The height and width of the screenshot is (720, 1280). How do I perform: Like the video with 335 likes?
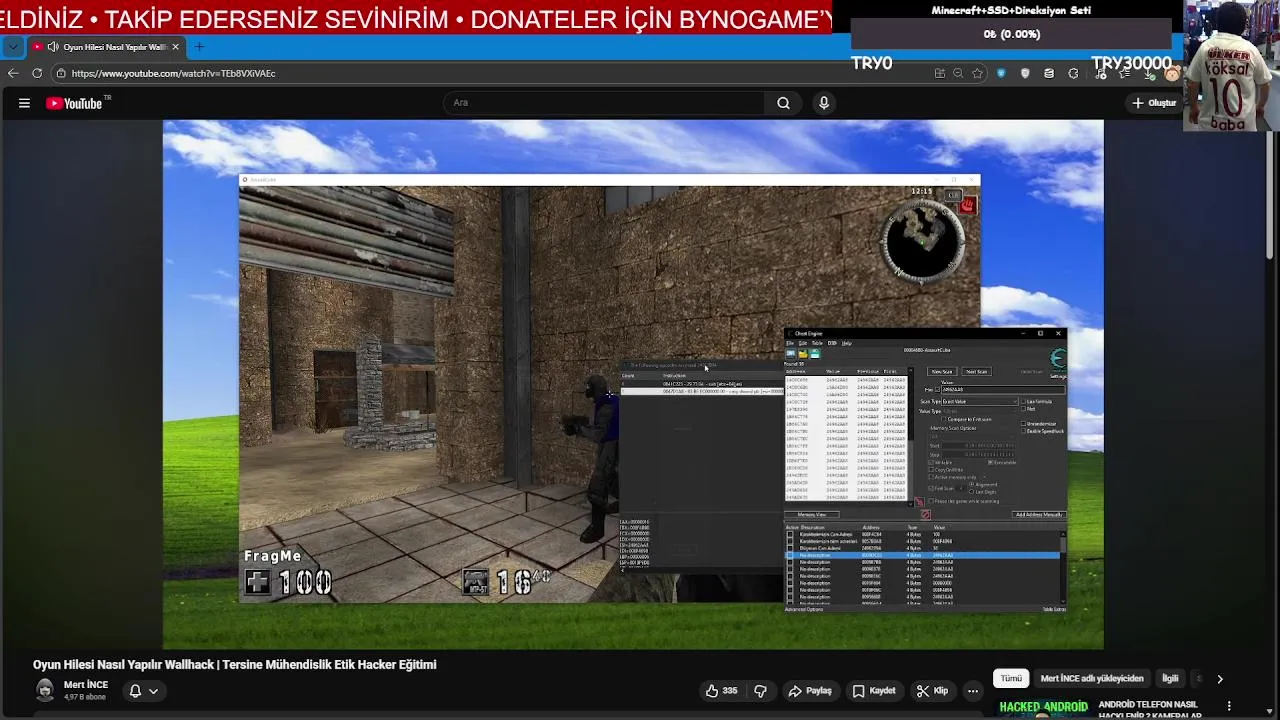[722, 691]
